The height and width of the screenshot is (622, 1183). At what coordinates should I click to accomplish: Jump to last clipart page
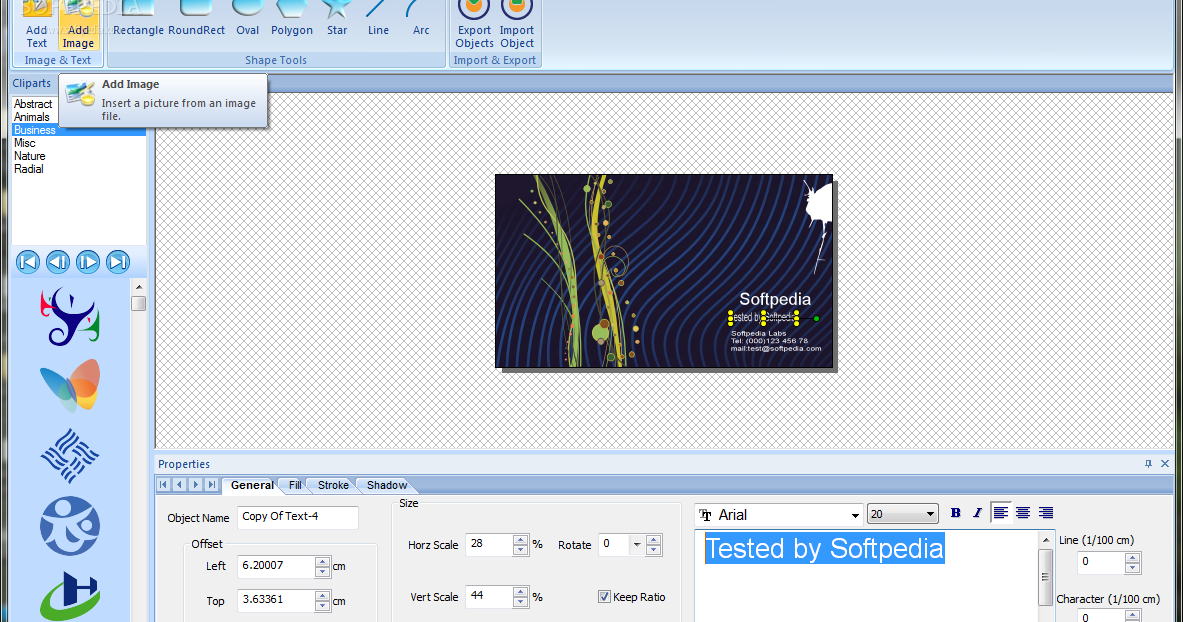point(118,262)
